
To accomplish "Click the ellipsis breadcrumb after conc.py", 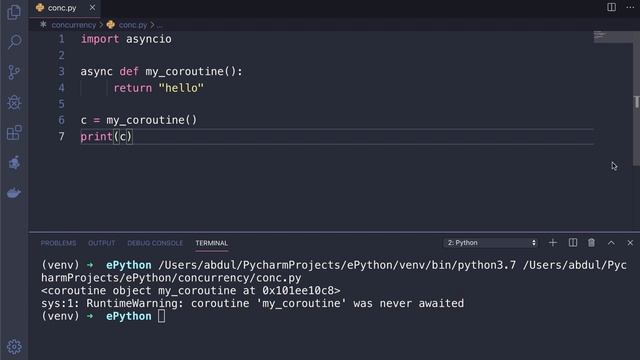I will coord(159,25).
